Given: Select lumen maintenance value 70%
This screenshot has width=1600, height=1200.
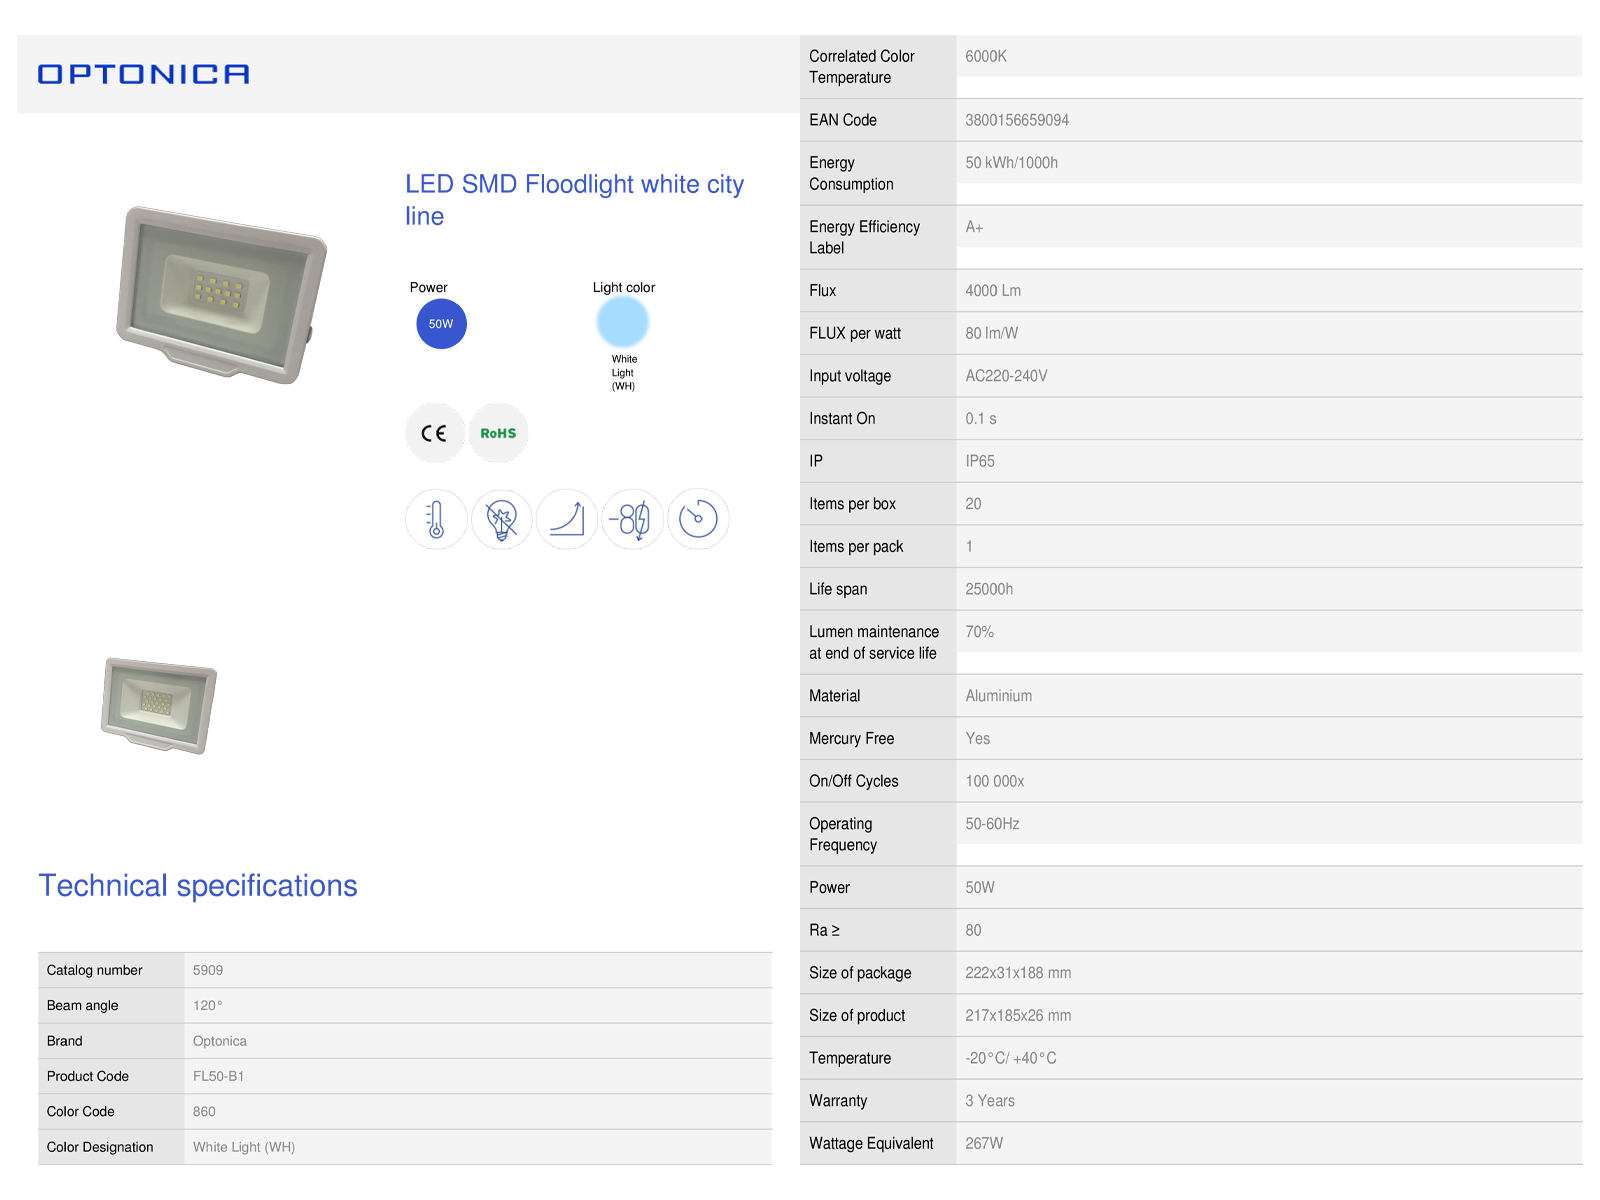Looking at the screenshot, I should click(x=980, y=632).
